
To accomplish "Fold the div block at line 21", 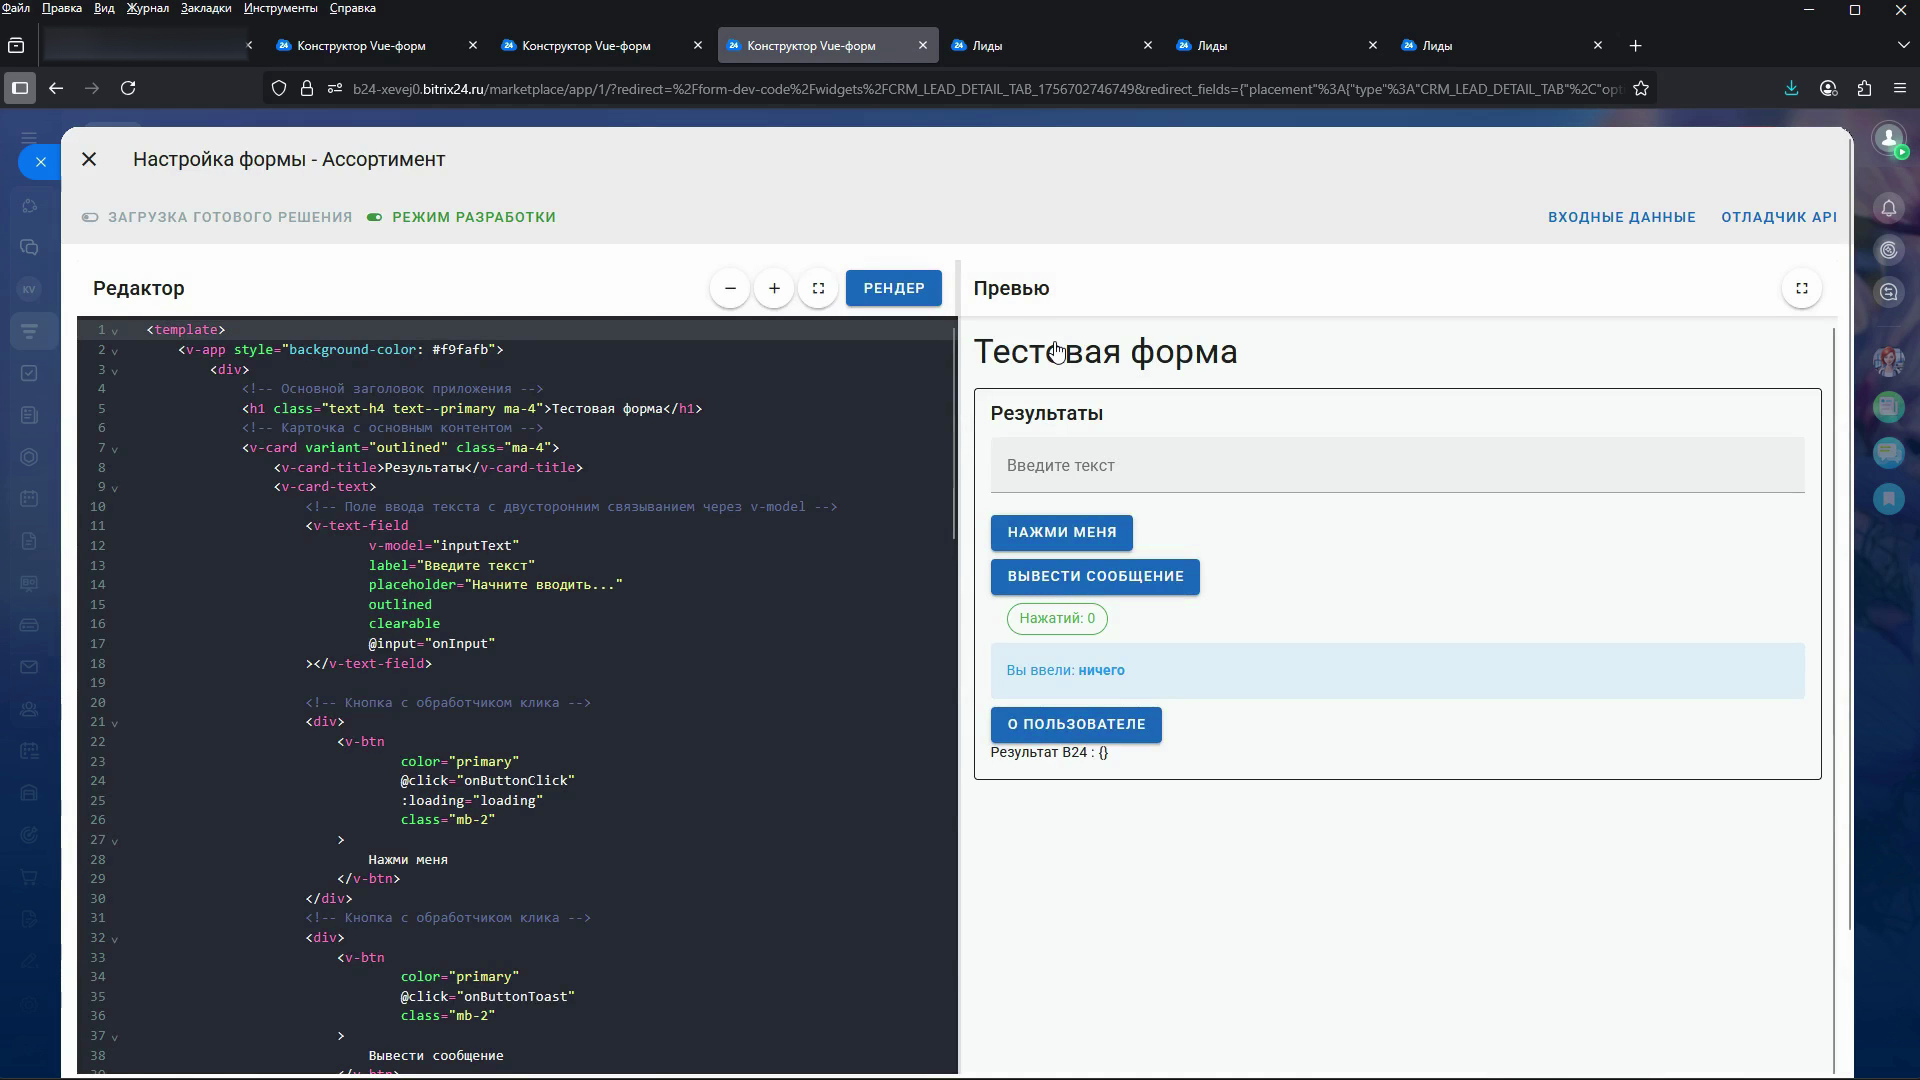I will point(115,723).
